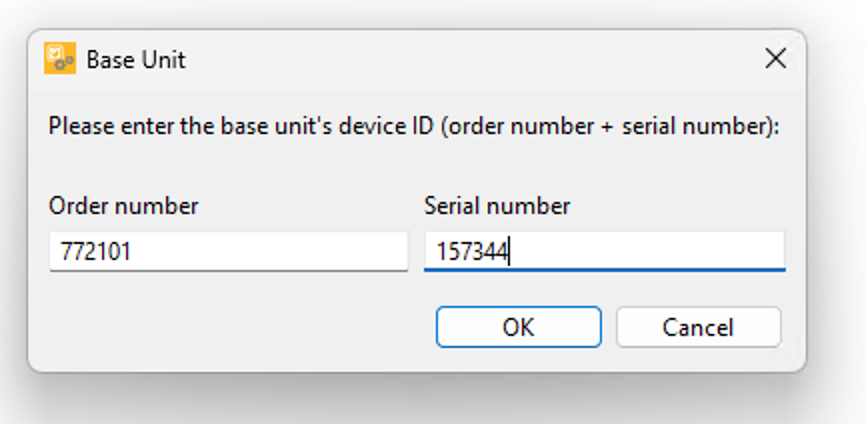Screen dimensions: 866x424
Task: Click the blue underline of the Serial field
Action: [x=604, y=269]
